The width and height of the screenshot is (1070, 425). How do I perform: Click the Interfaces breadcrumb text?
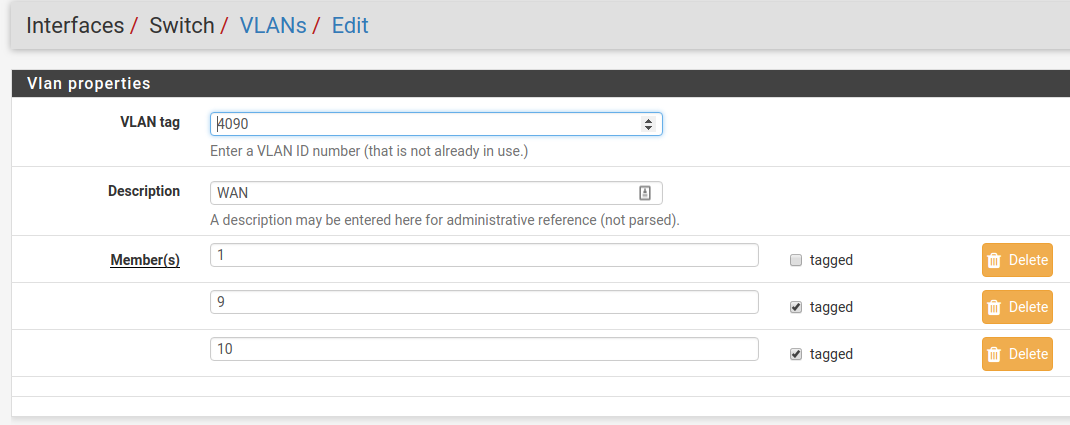(75, 25)
